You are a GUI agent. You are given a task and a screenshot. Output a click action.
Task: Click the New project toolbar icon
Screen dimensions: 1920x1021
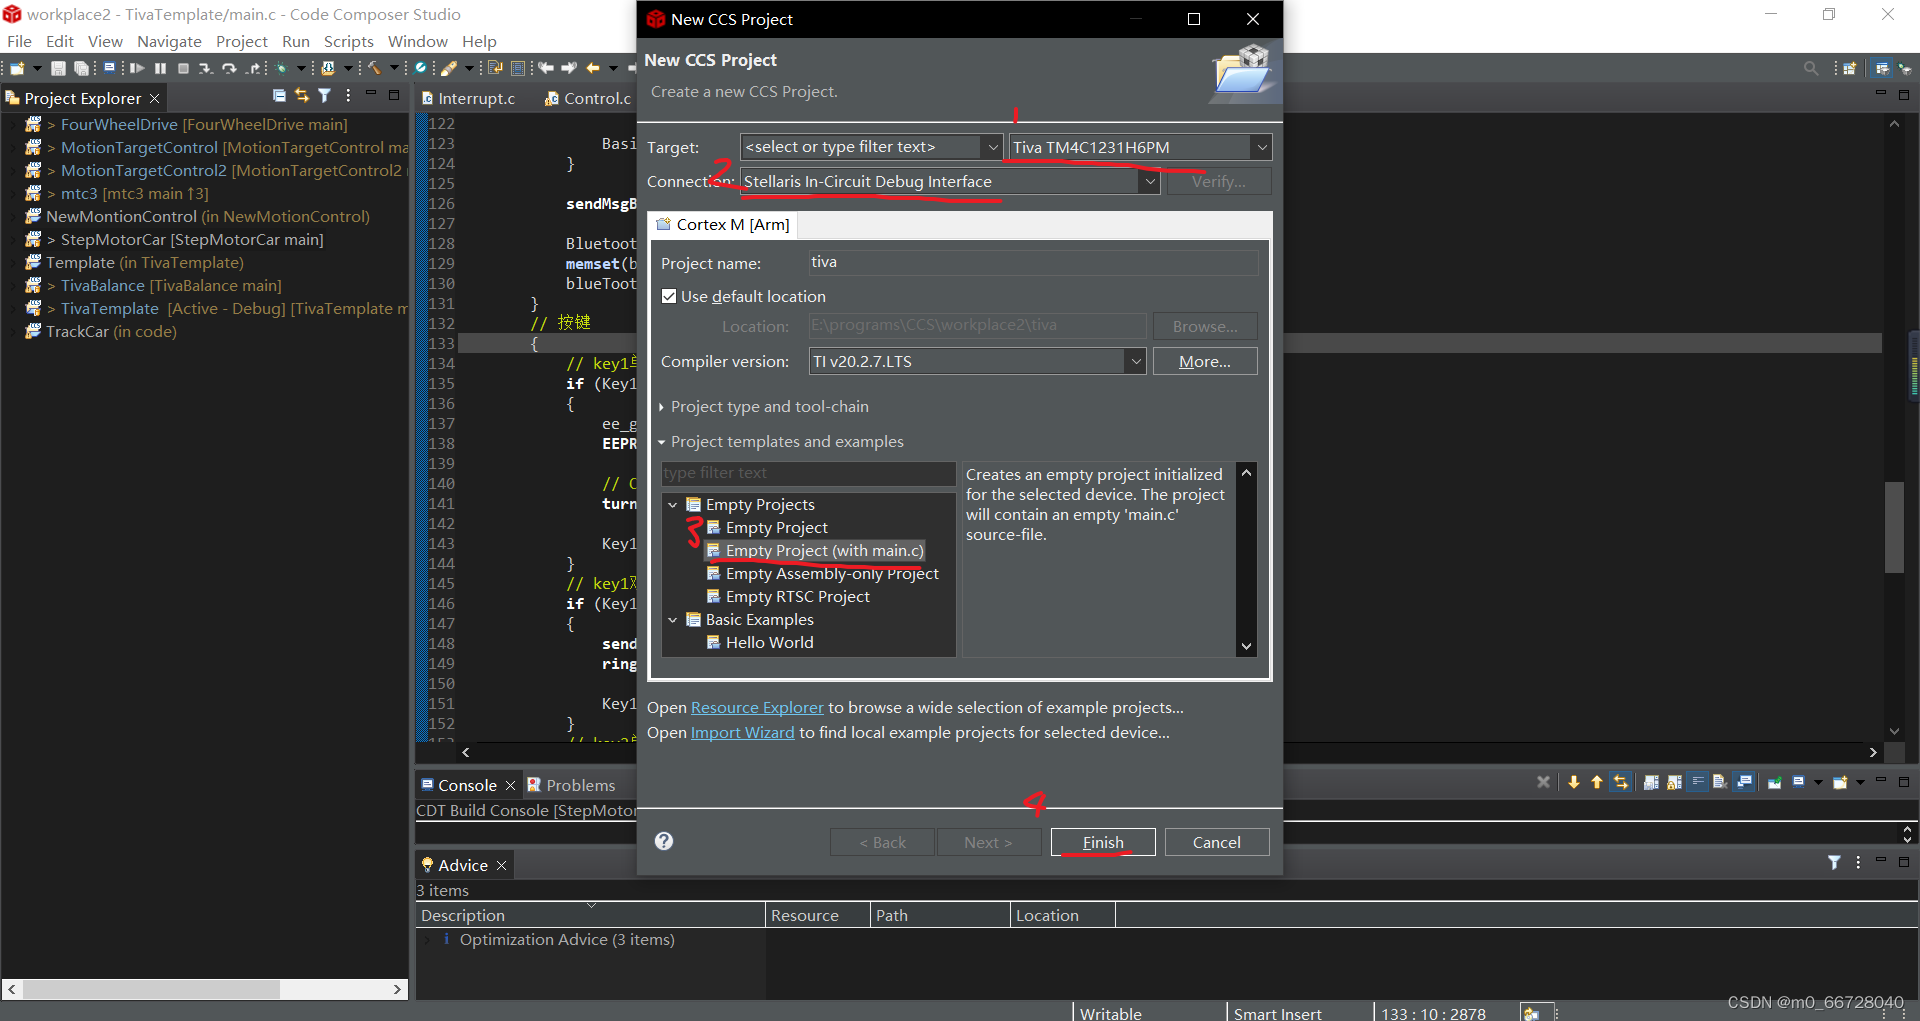point(17,68)
